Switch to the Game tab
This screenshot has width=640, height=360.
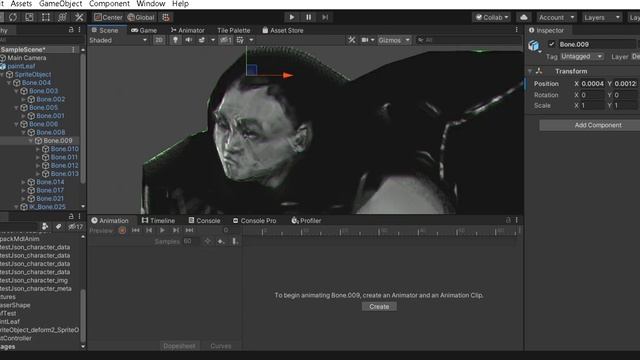tap(144, 30)
